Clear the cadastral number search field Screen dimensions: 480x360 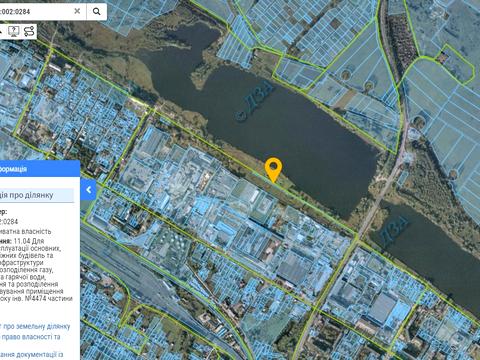[x=77, y=11]
